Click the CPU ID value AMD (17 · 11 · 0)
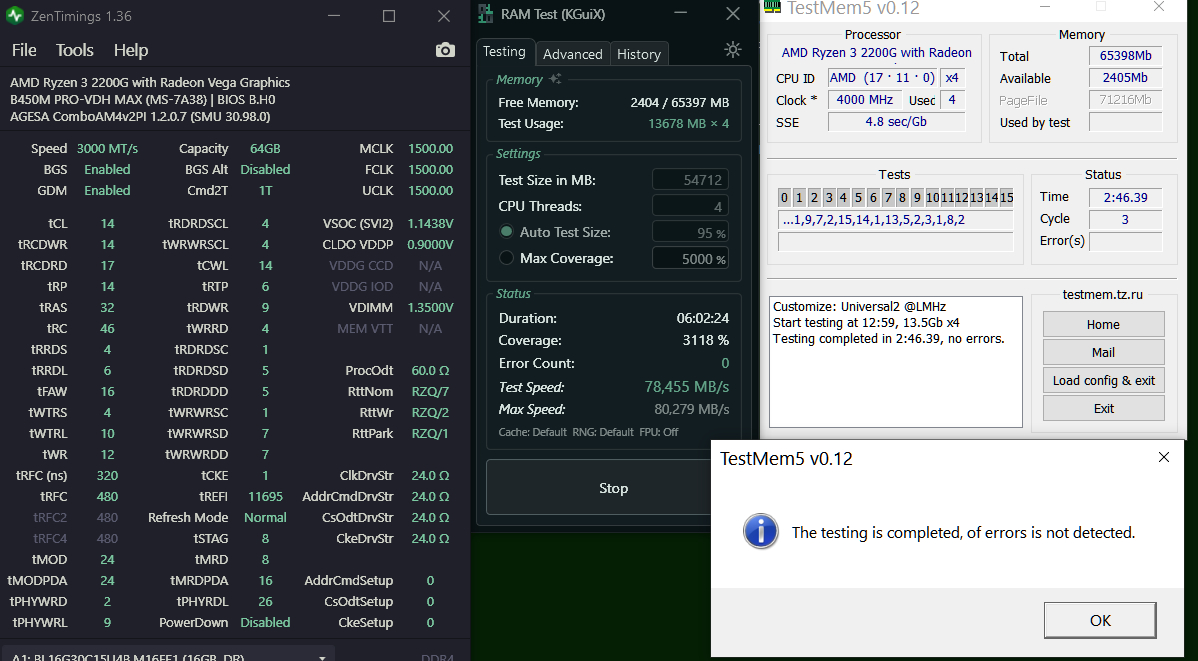 pyautogui.click(x=882, y=78)
